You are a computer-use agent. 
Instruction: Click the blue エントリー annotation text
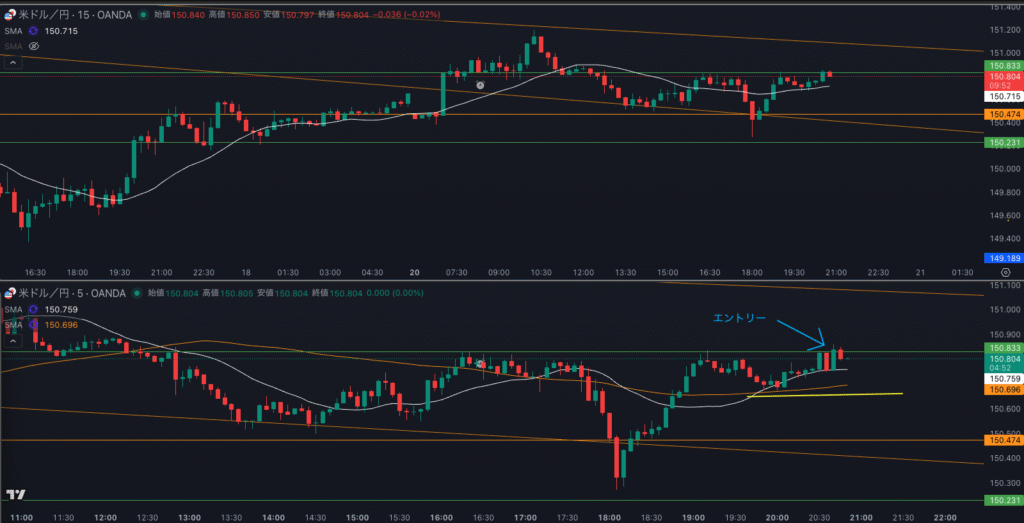click(x=739, y=318)
